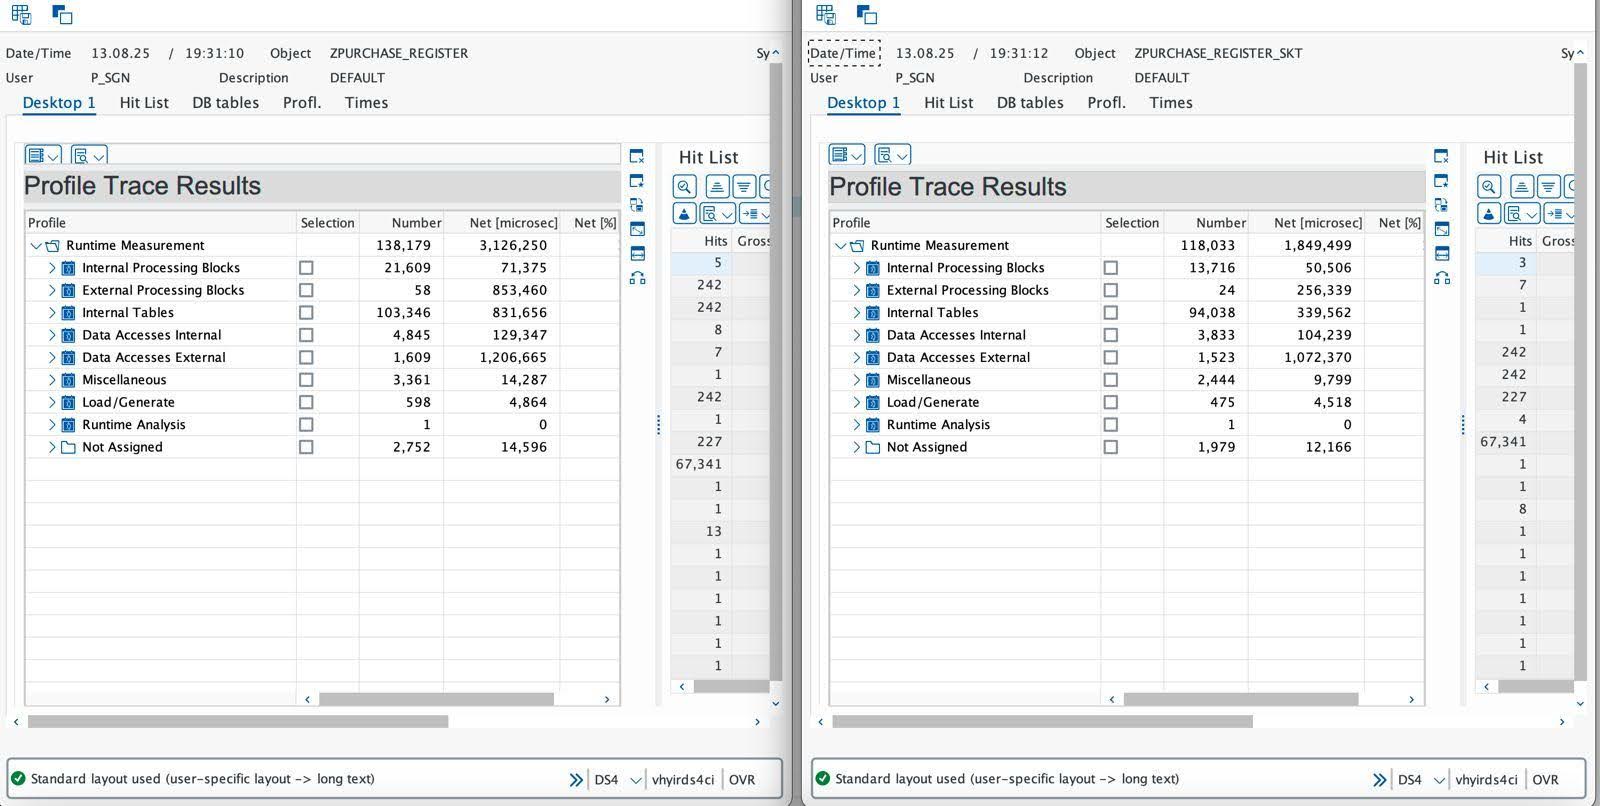Click the details magnifier icon in the right Hit List toolbar

pyautogui.click(x=1489, y=186)
